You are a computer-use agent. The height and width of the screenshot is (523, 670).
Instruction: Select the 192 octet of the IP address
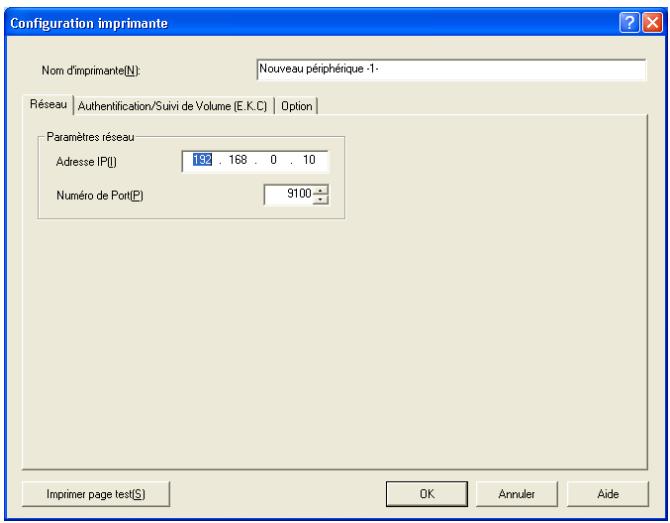[x=202, y=160]
